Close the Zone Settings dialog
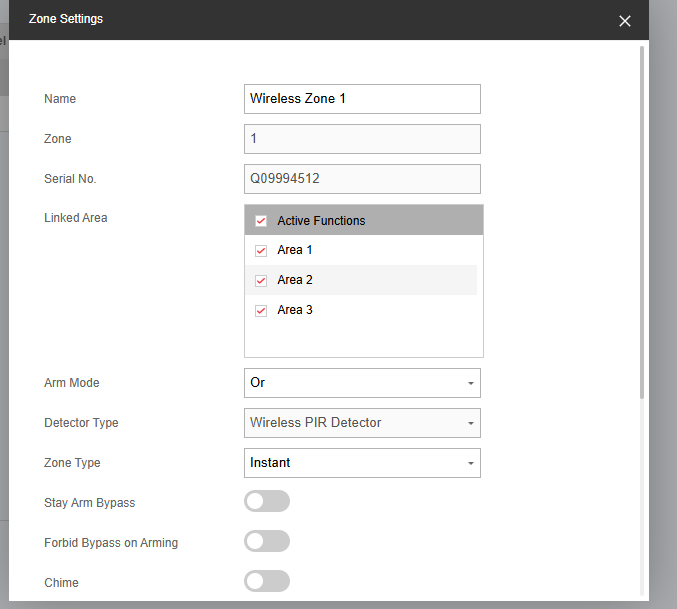Image resolution: width=677 pixels, height=609 pixels. point(625,21)
